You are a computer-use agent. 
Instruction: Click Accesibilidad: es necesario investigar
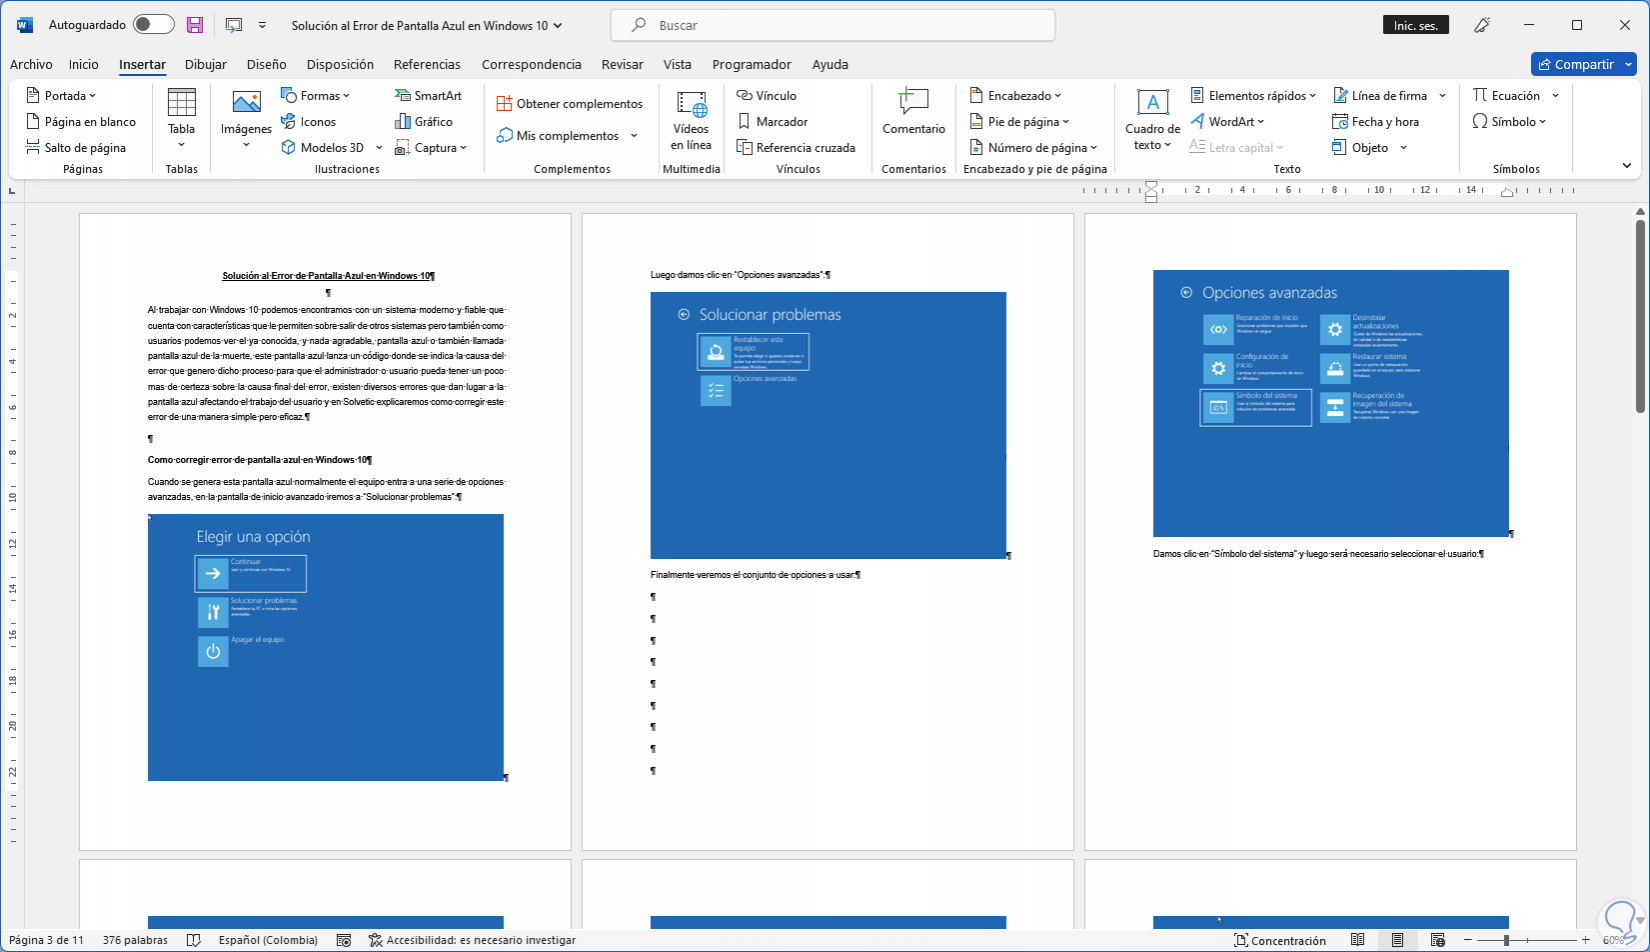coord(472,940)
